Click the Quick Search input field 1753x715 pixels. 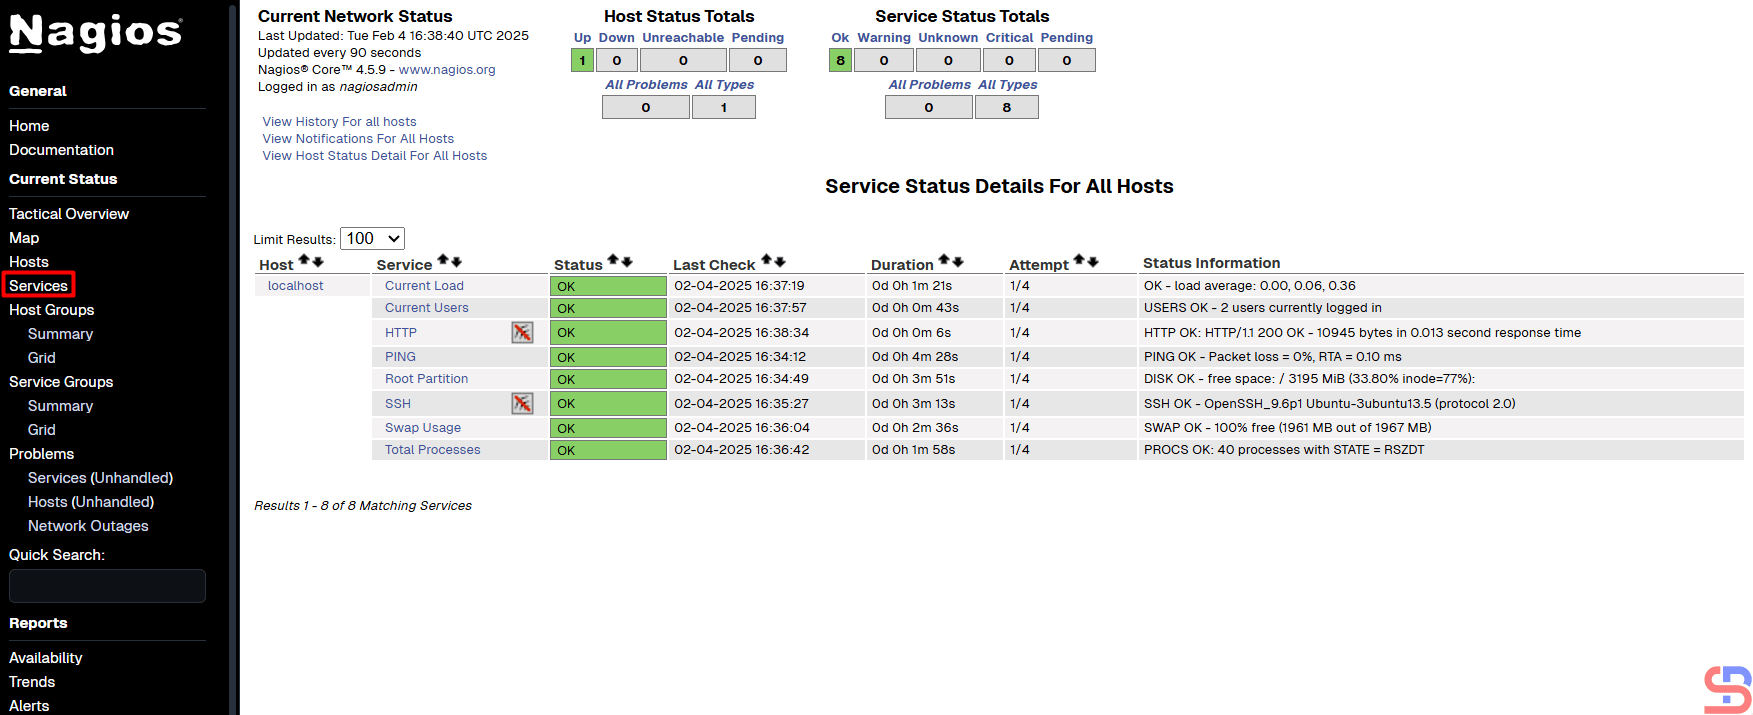107,586
